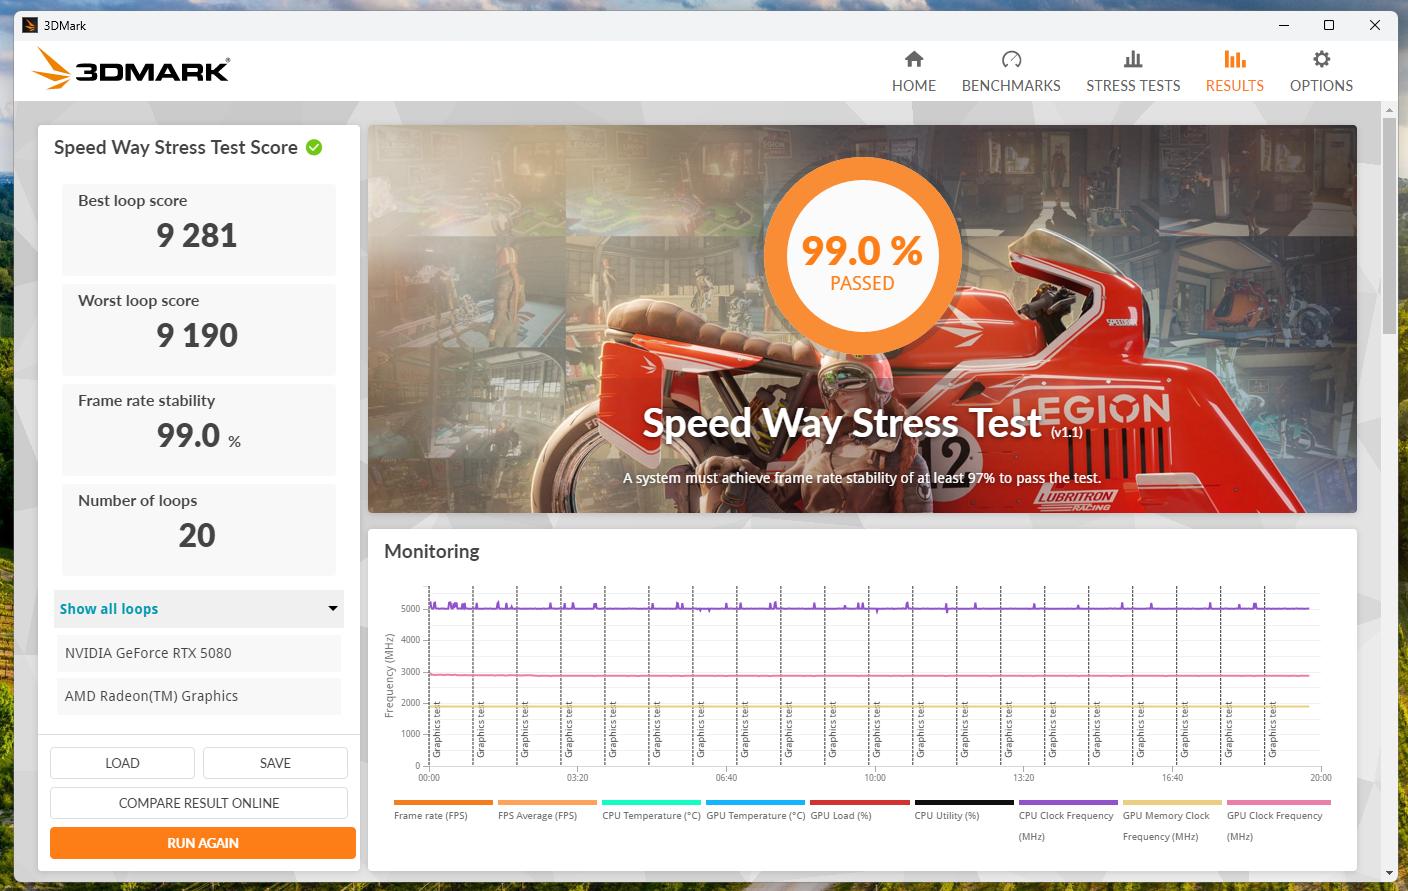Click the green passed checkmark icon
The width and height of the screenshot is (1408, 891).
tap(314, 147)
